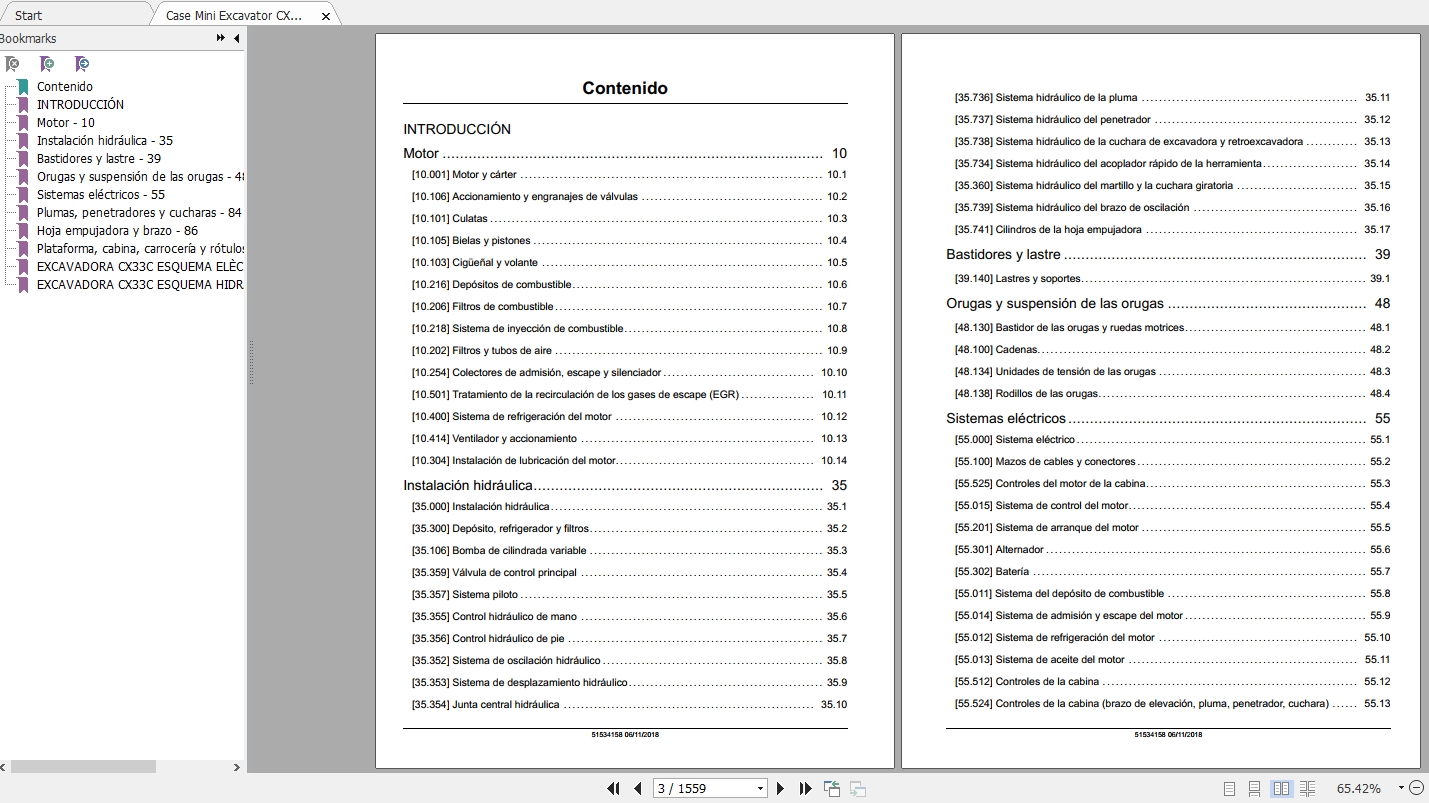Click the [55.302] Batería entry
This screenshot has width=1429, height=803.
[1172, 572]
